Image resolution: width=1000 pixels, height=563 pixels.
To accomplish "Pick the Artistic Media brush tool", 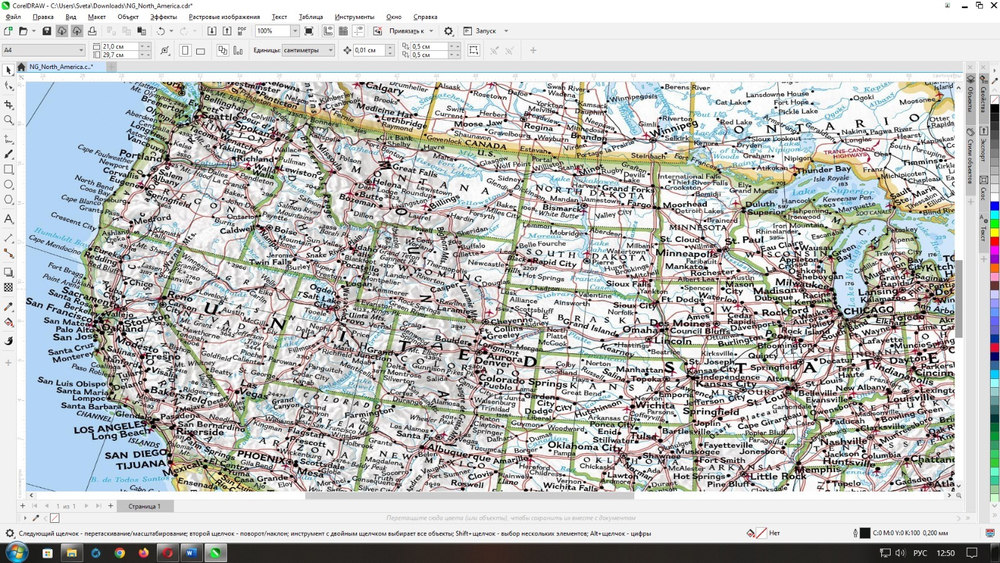I will click(8, 154).
